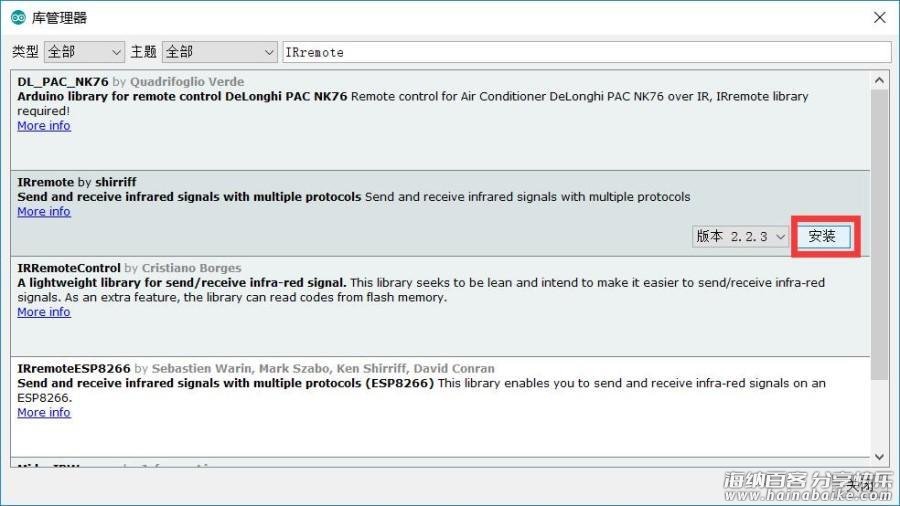This screenshot has height=506, width=900.
Task: Open More info link for IRRemoteControl
Action: tap(44, 312)
